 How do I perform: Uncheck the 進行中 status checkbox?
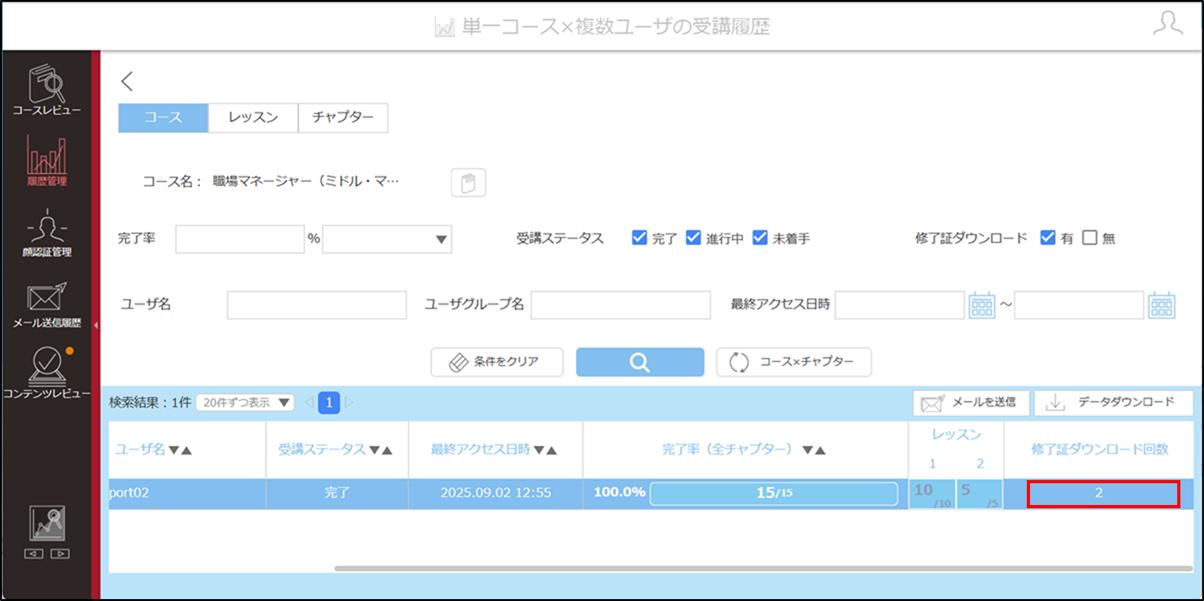[x=693, y=238]
